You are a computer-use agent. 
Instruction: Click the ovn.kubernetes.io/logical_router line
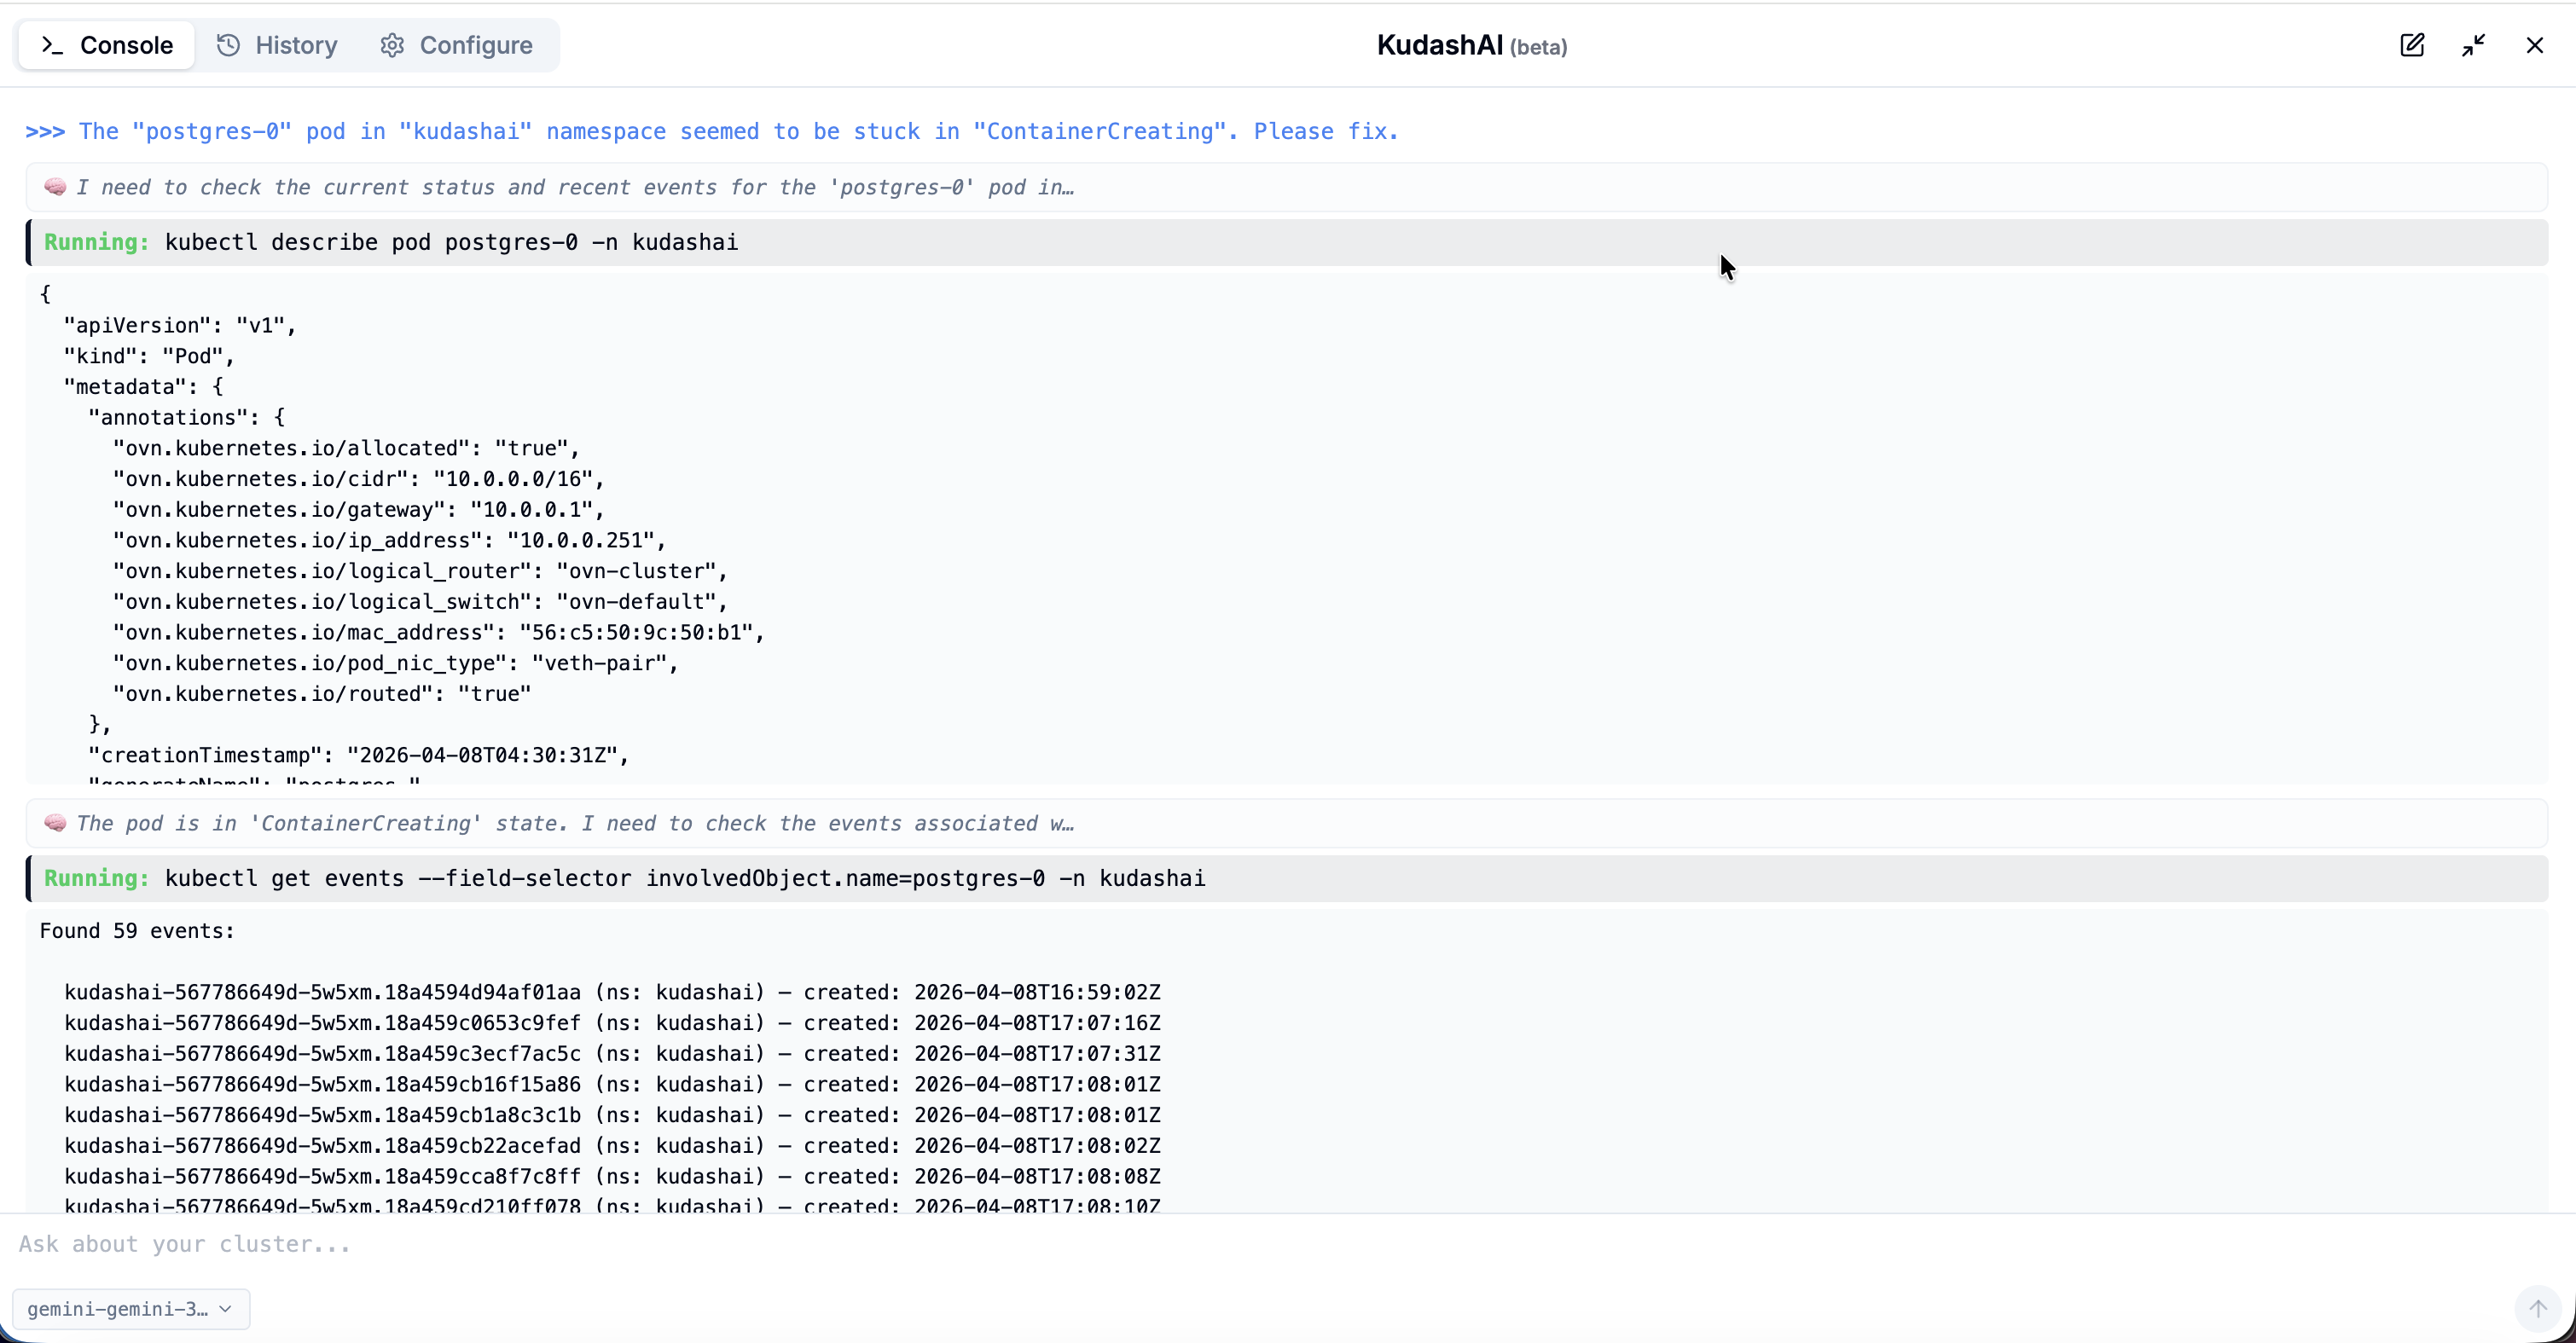tap(420, 571)
